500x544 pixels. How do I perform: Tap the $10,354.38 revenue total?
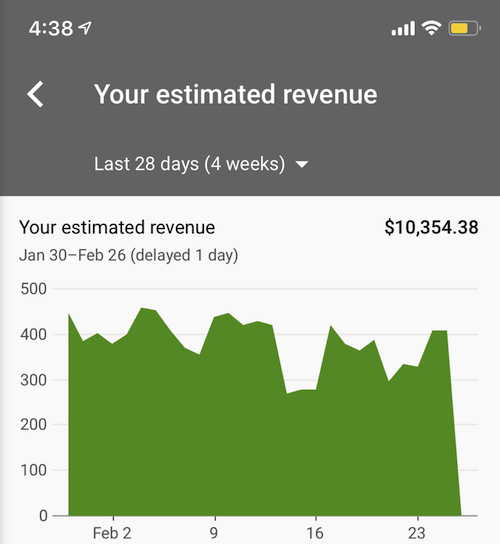pyautogui.click(x=431, y=227)
